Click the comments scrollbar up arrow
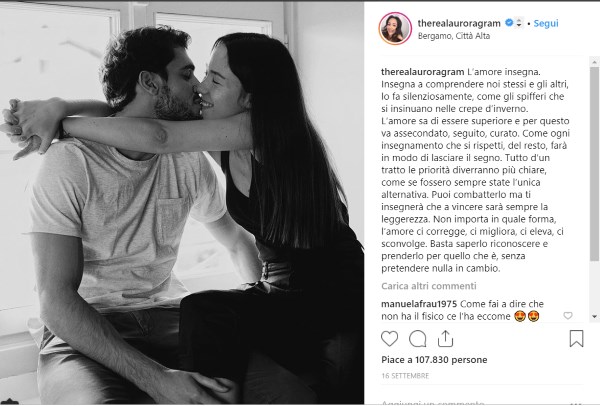The image size is (600, 406). click(594, 62)
